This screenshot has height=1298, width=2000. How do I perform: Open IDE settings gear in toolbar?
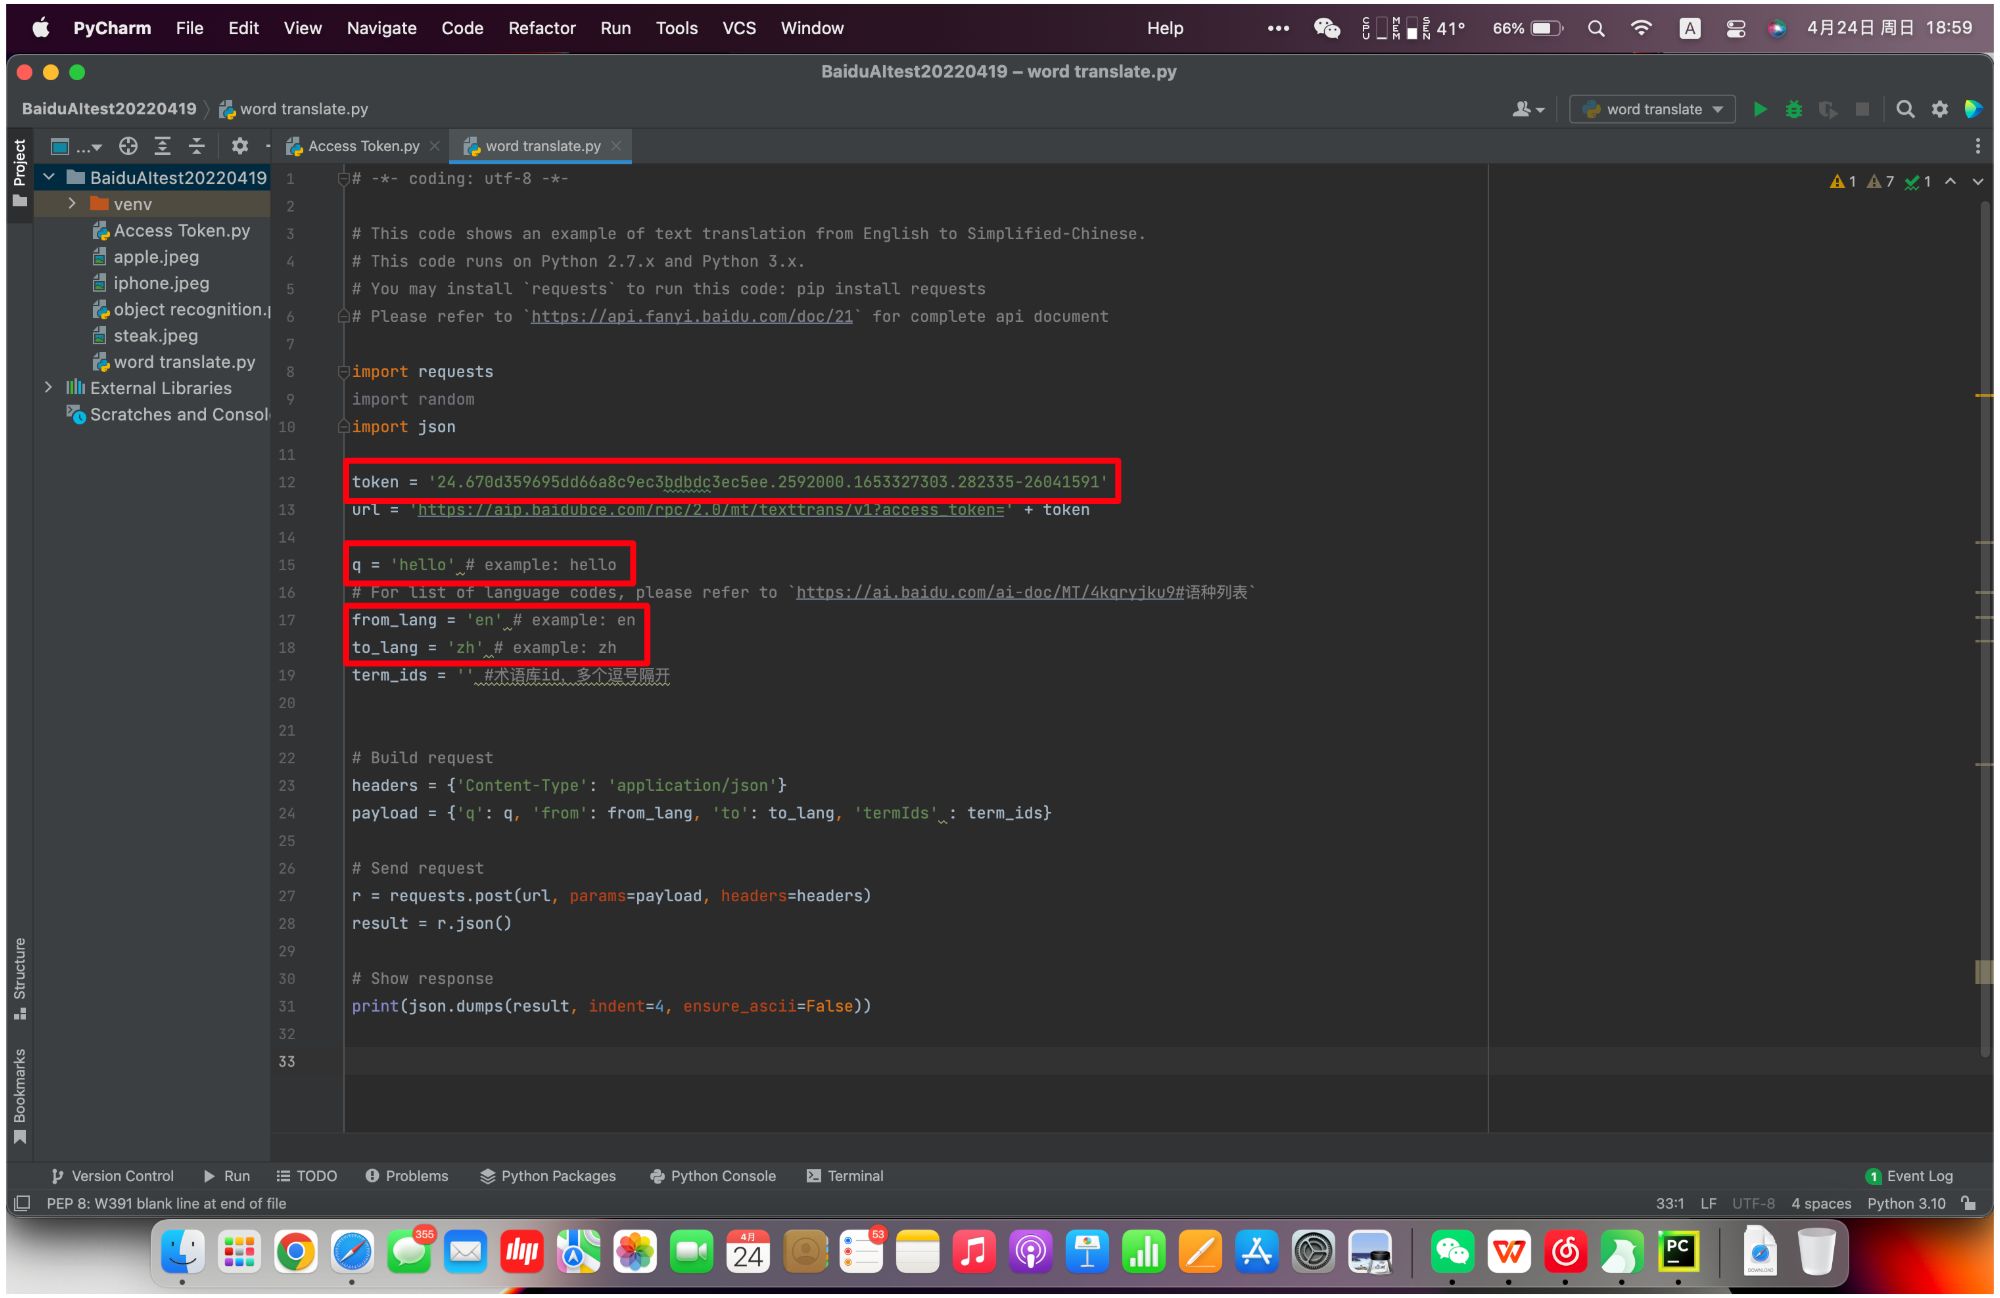[1940, 109]
